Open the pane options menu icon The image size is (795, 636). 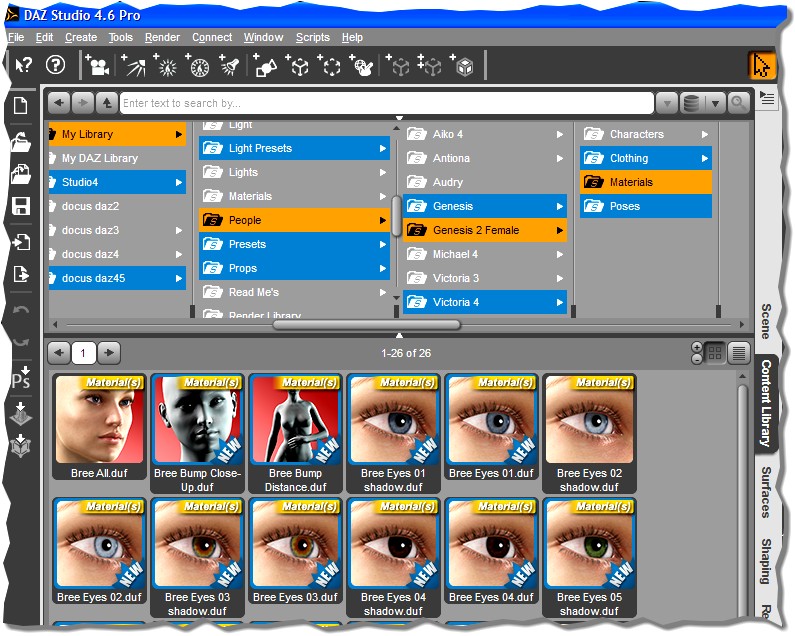[x=767, y=98]
